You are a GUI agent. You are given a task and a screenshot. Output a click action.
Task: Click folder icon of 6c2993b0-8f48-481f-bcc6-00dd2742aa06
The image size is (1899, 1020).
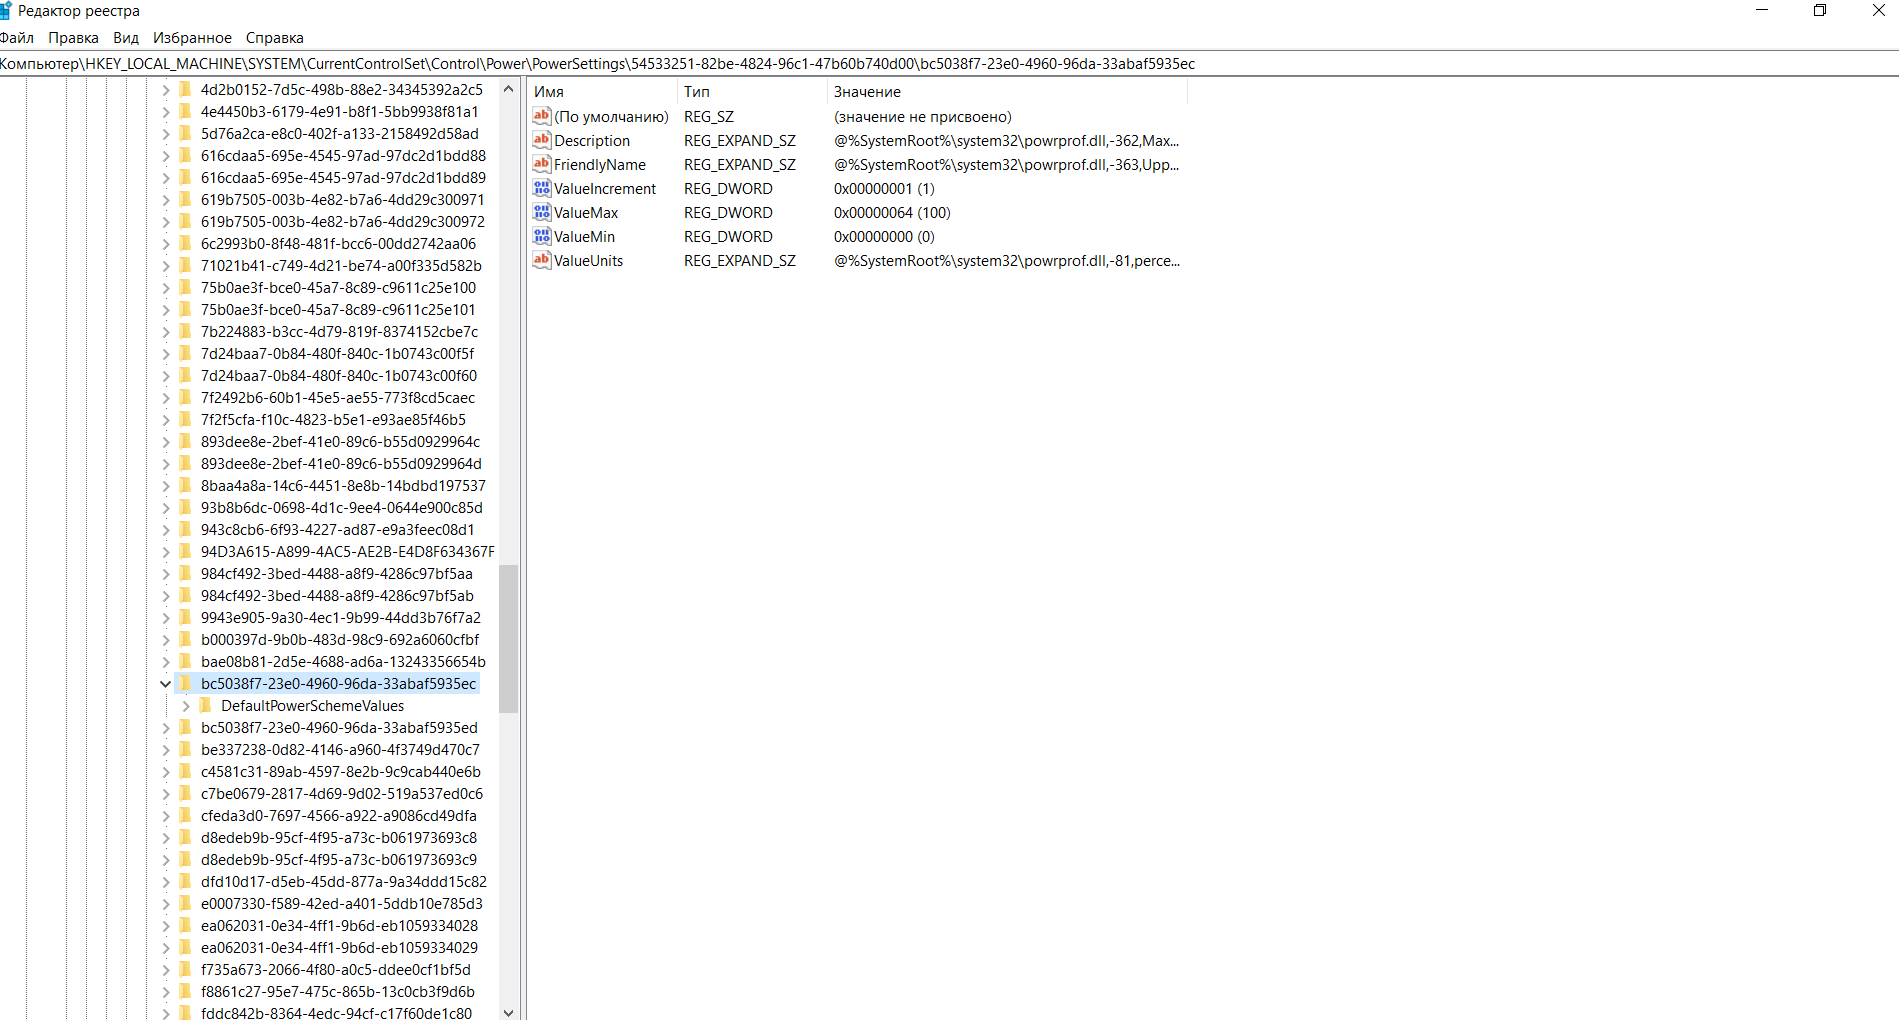(x=185, y=243)
